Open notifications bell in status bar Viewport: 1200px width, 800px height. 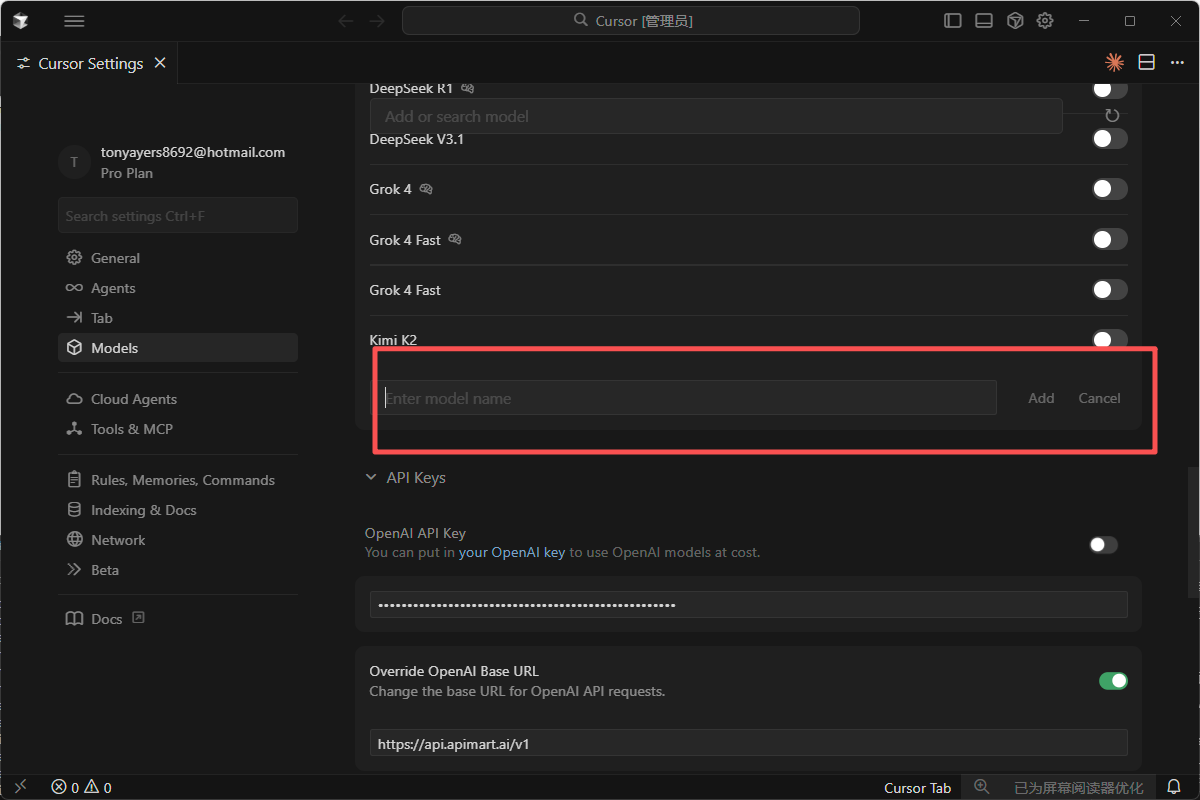[x=1175, y=787]
